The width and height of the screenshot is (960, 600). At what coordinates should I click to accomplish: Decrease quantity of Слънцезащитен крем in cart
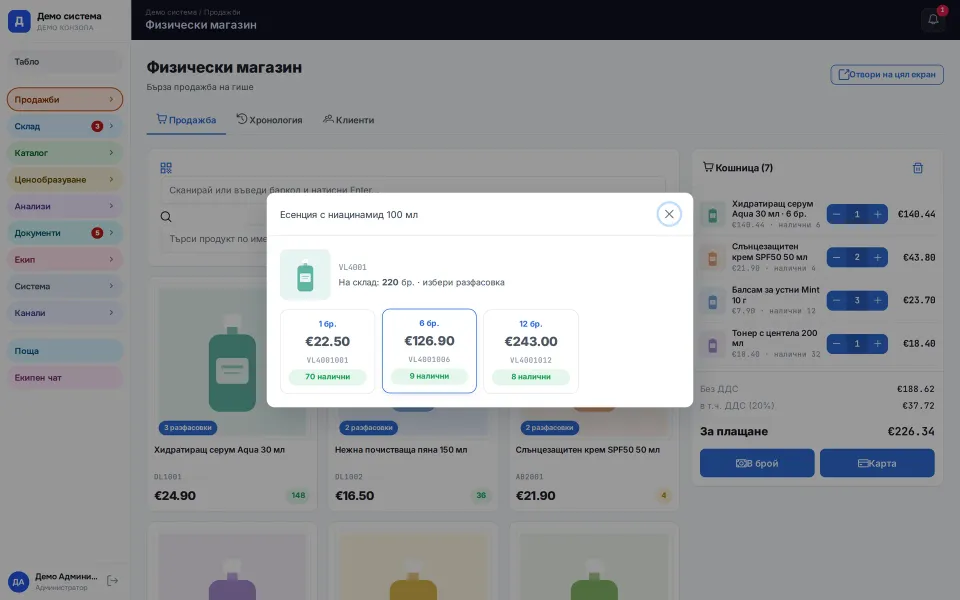tap(836, 257)
